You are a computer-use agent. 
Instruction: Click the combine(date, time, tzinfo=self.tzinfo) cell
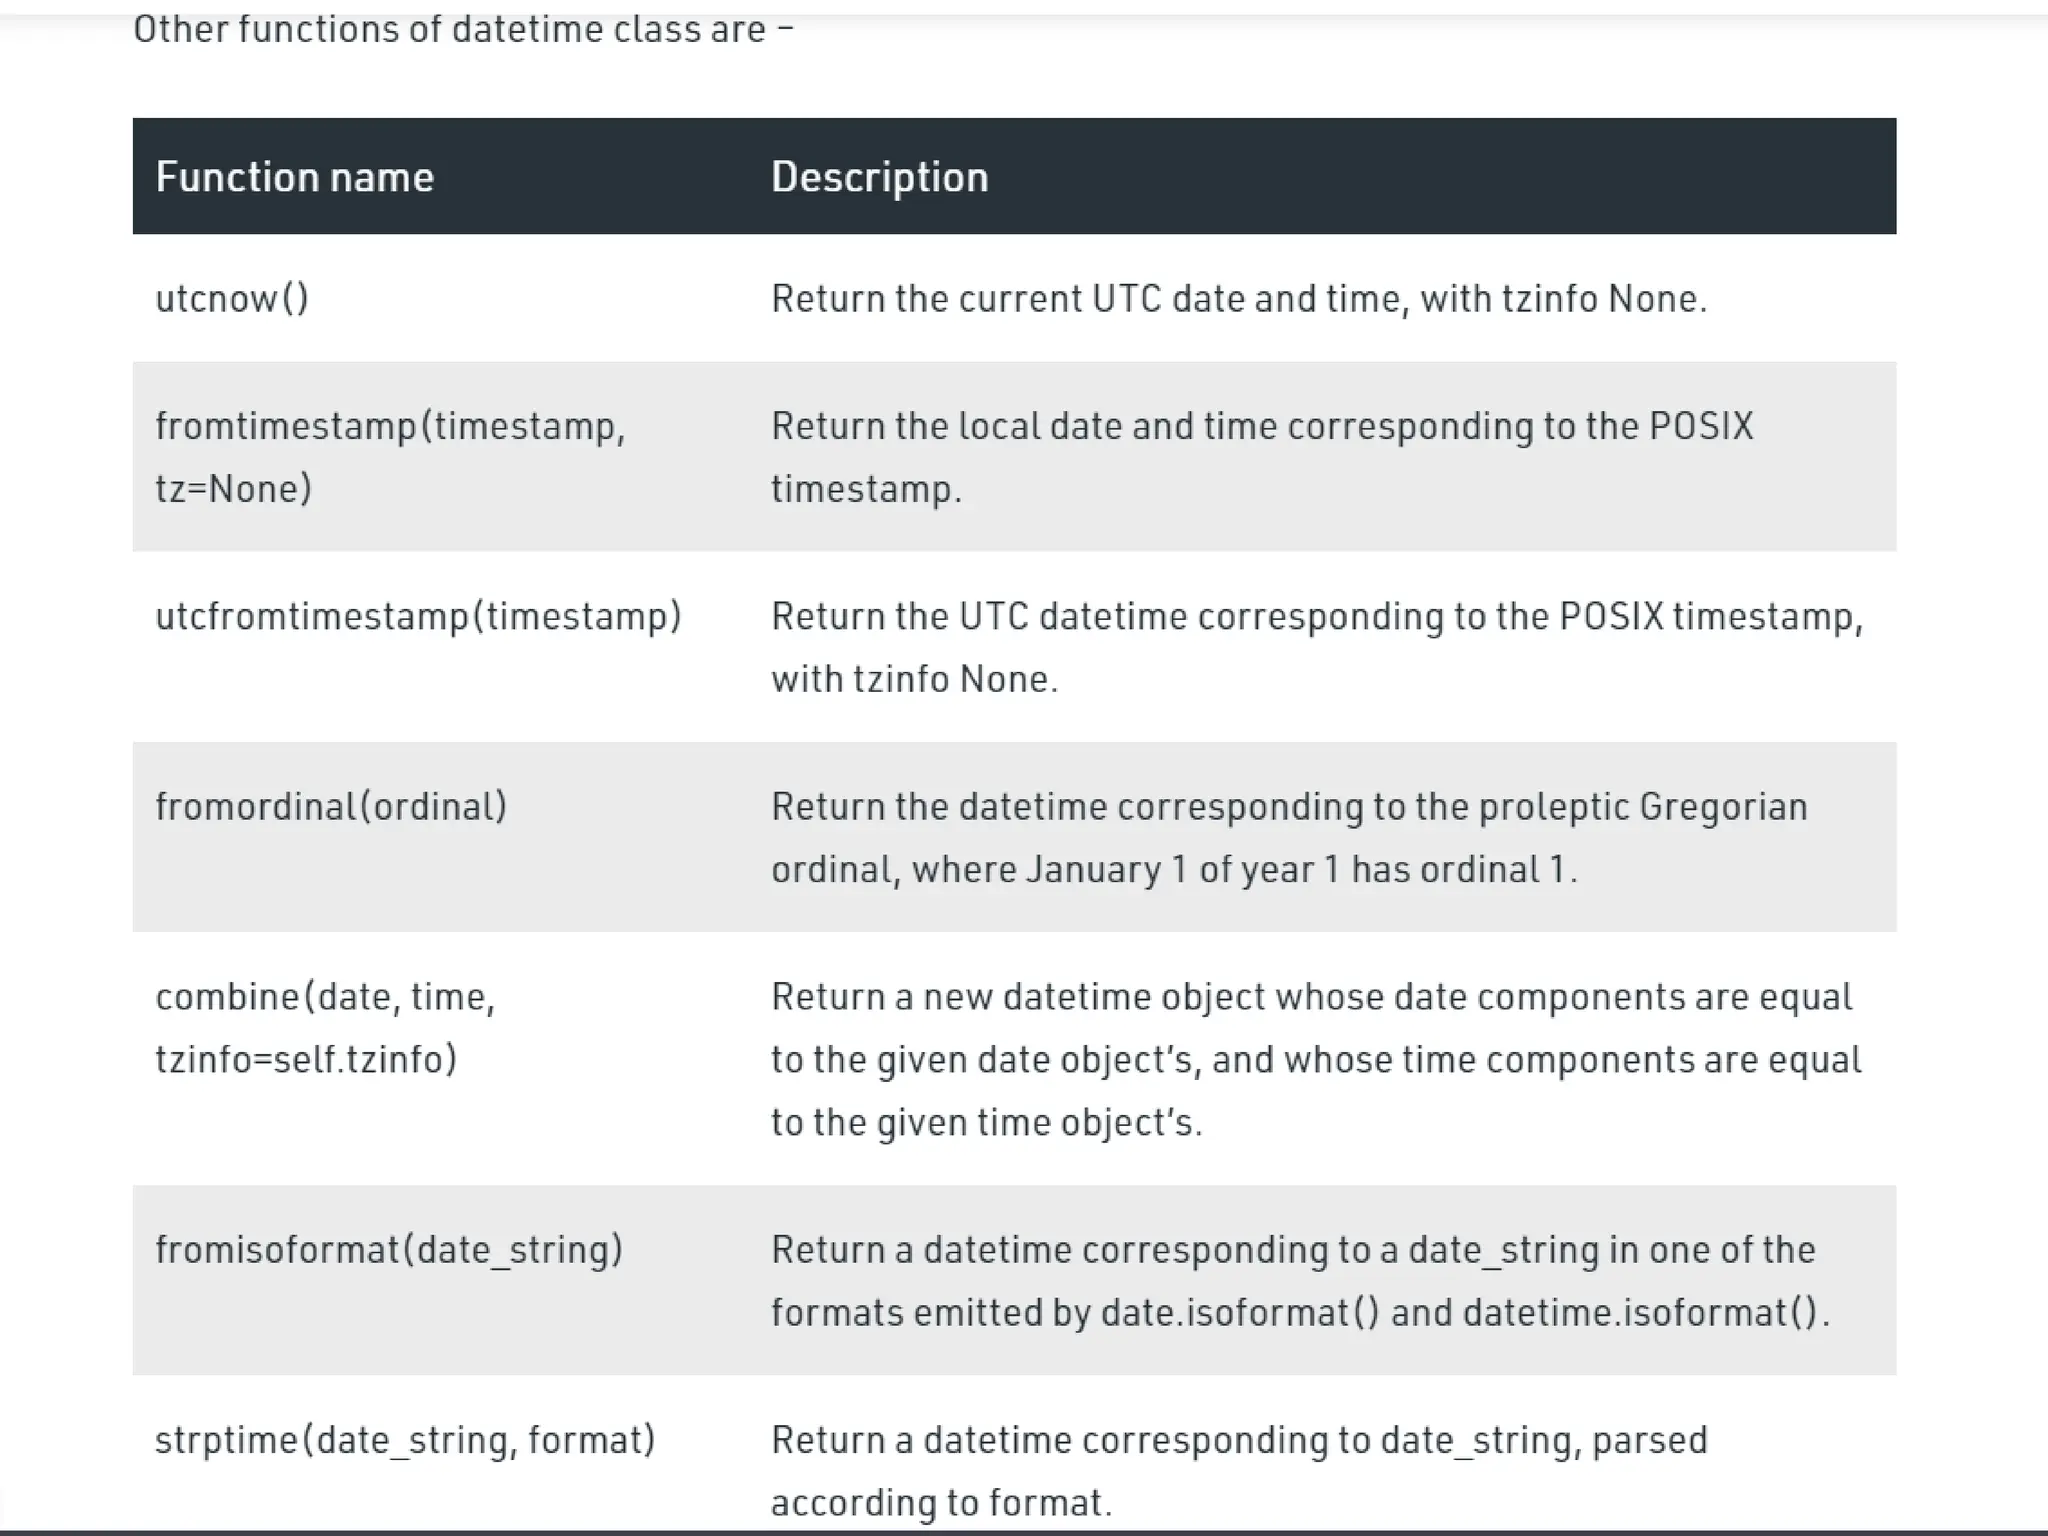[x=325, y=997]
